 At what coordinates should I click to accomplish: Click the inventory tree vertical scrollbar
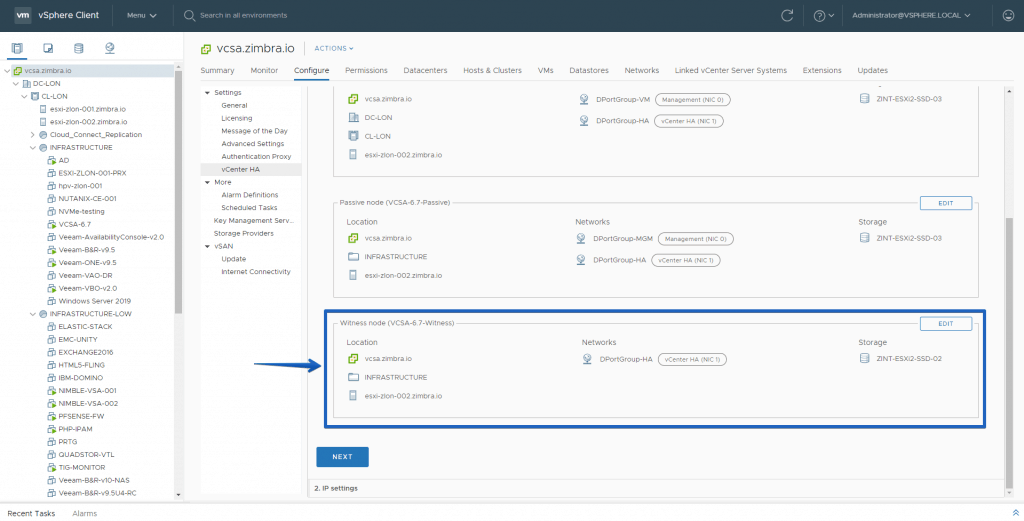point(179,193)
